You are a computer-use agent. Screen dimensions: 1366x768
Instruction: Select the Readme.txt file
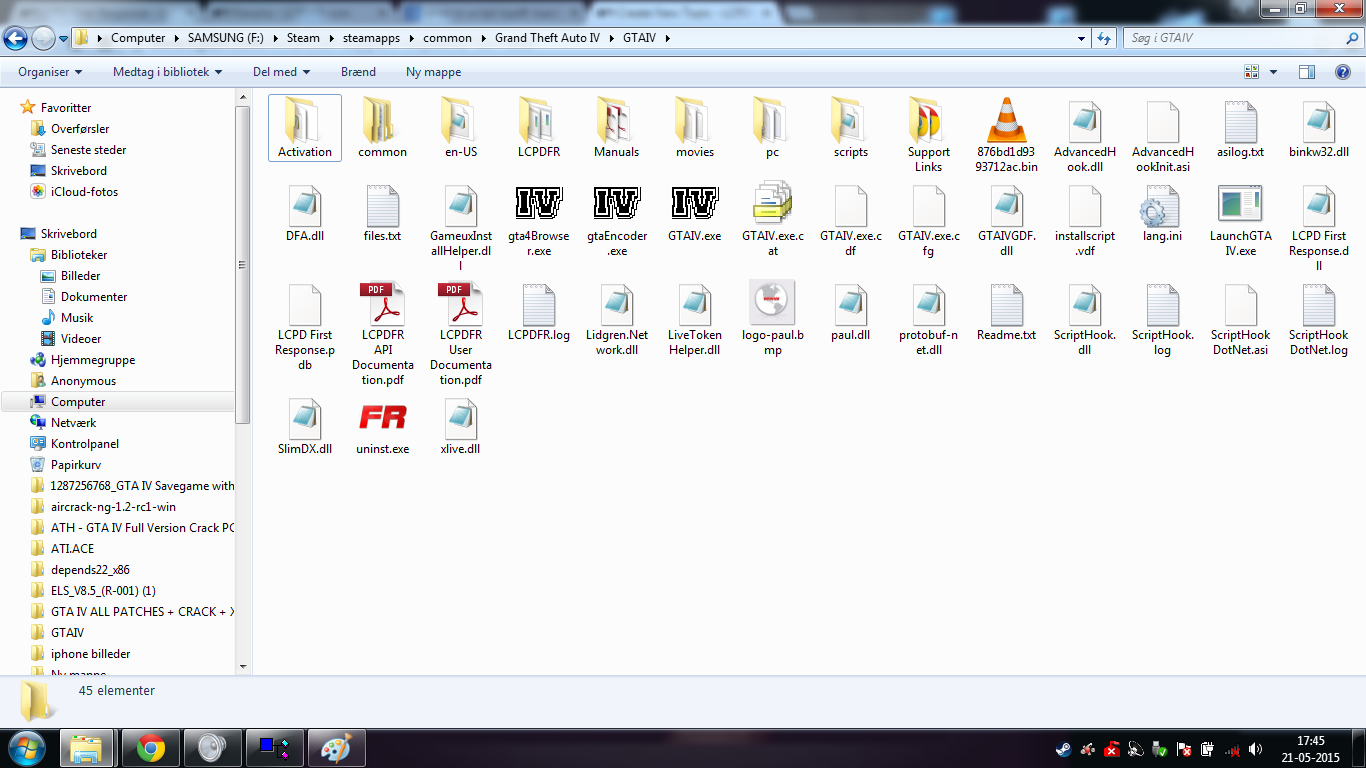point(1007,311)
